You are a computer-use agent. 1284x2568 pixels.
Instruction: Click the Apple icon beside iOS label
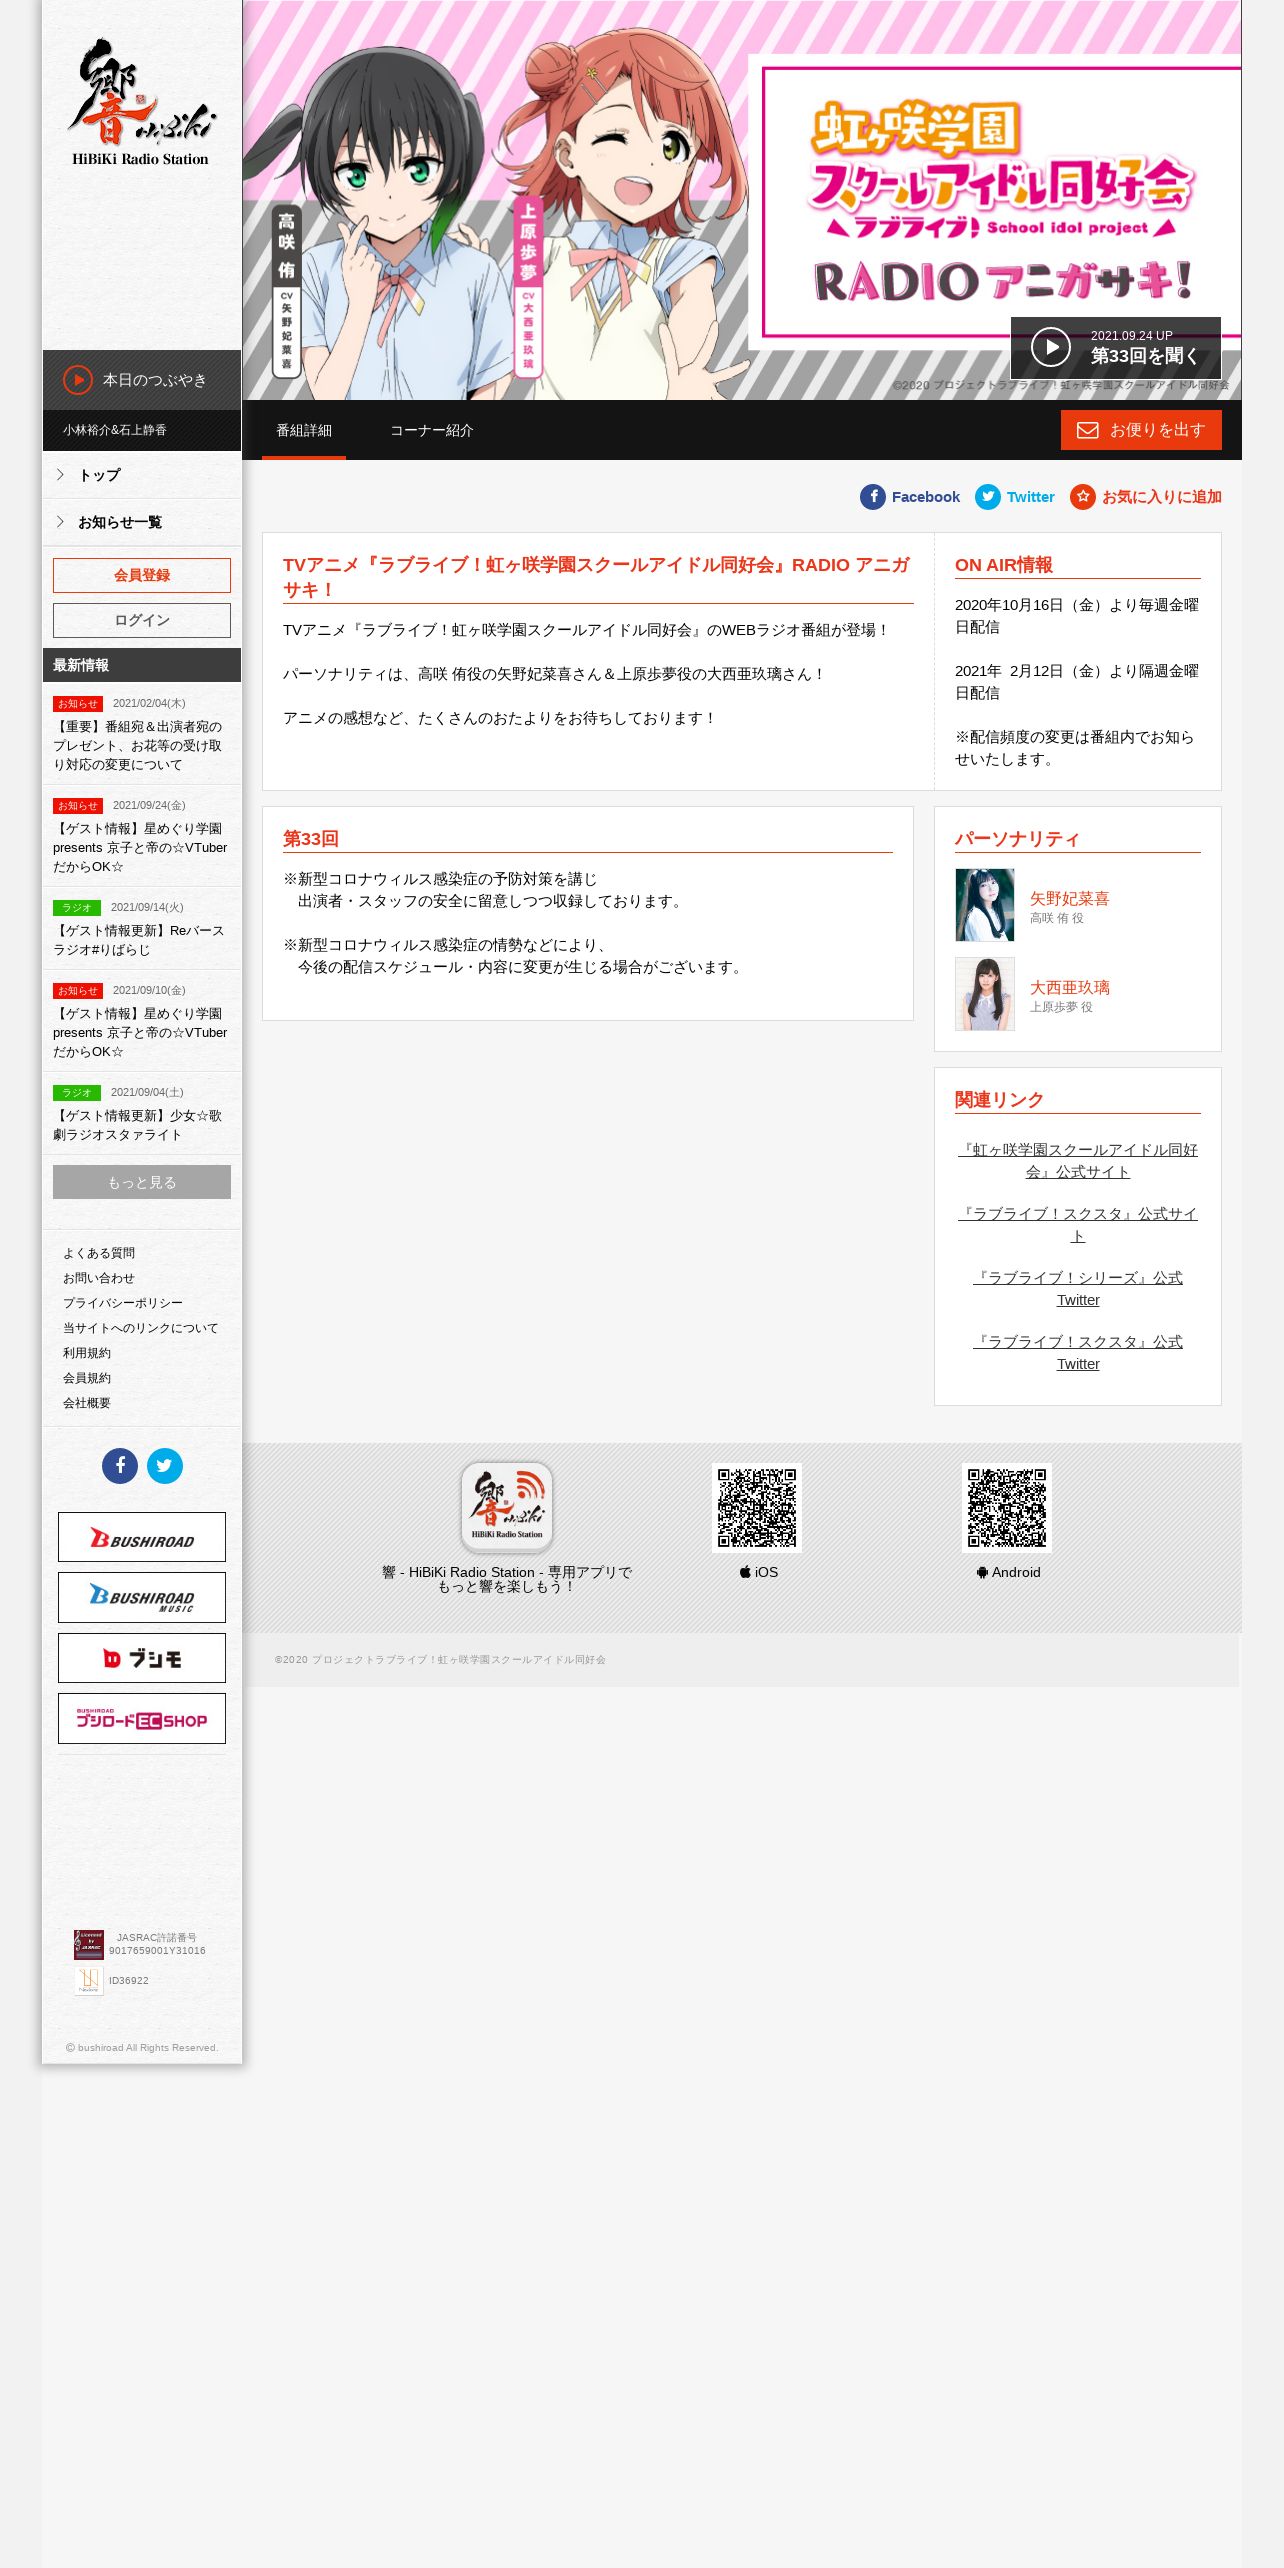click(x=745, y=1572)
